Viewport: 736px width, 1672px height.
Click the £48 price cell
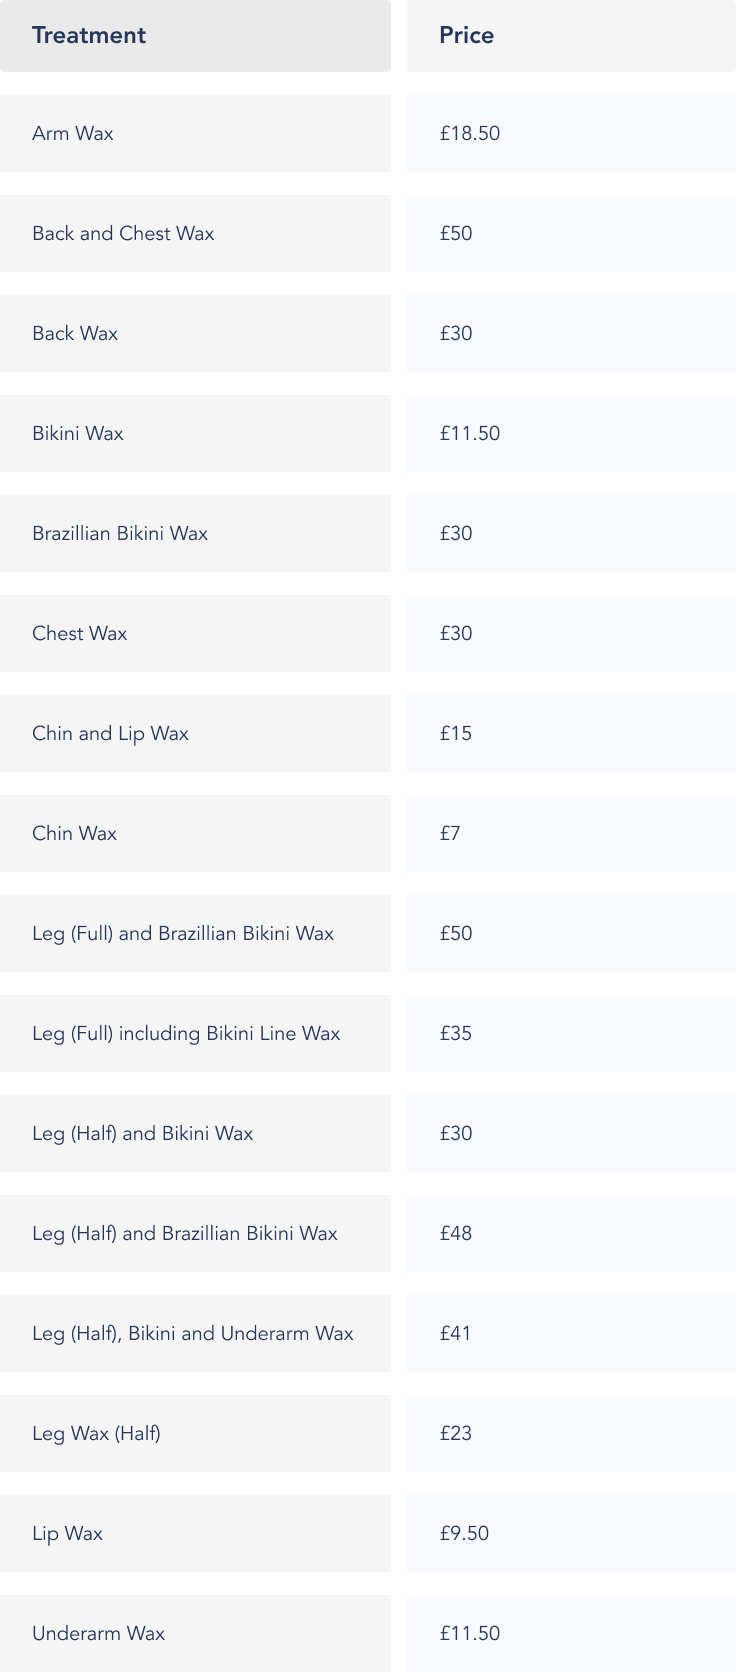point(456,1233)
